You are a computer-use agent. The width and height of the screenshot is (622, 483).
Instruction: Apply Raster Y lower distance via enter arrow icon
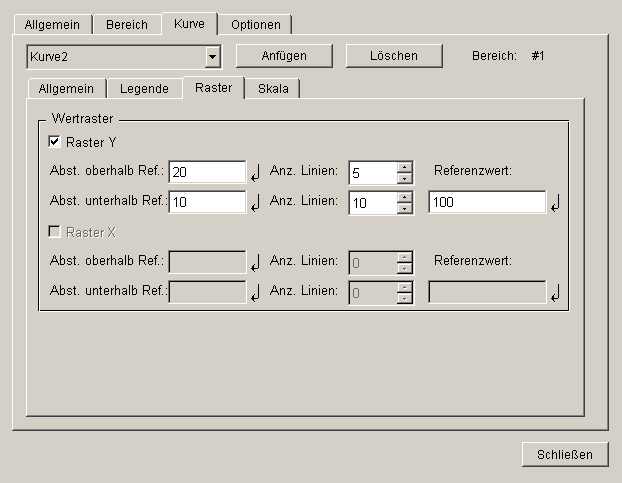click(255, 203)
